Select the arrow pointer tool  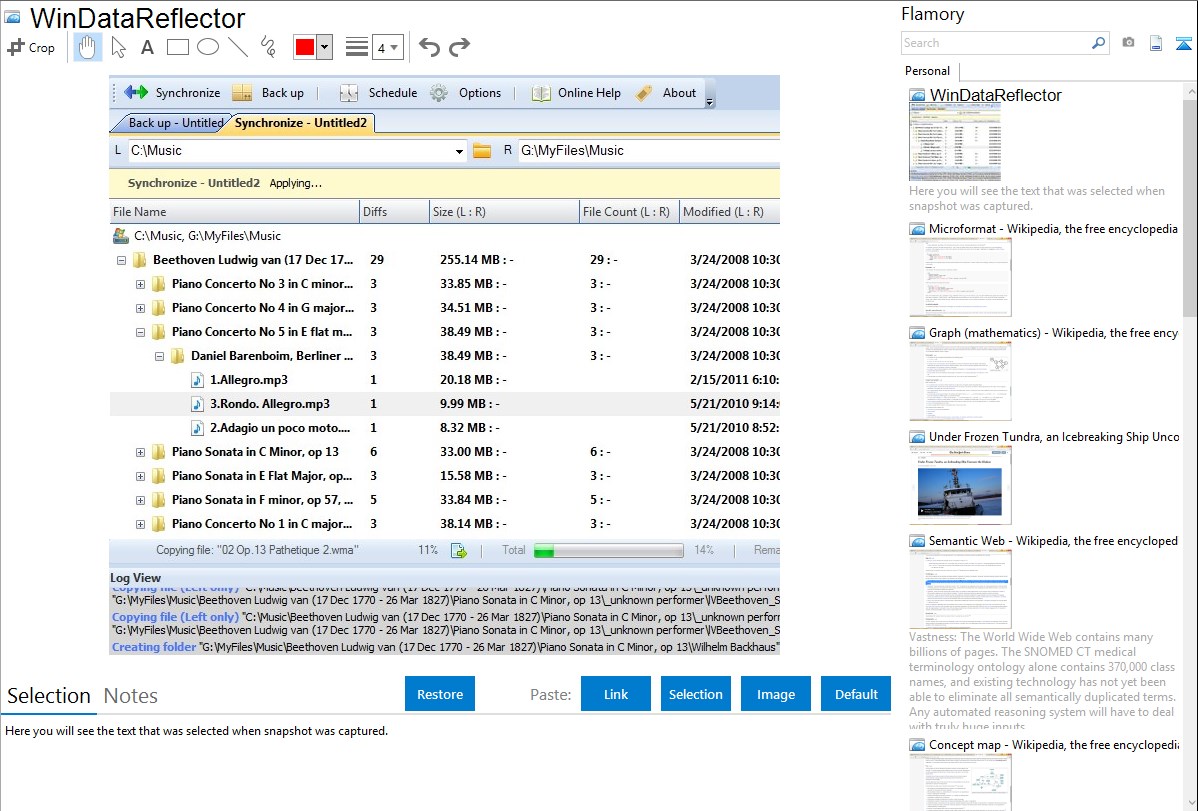[118, 47]
